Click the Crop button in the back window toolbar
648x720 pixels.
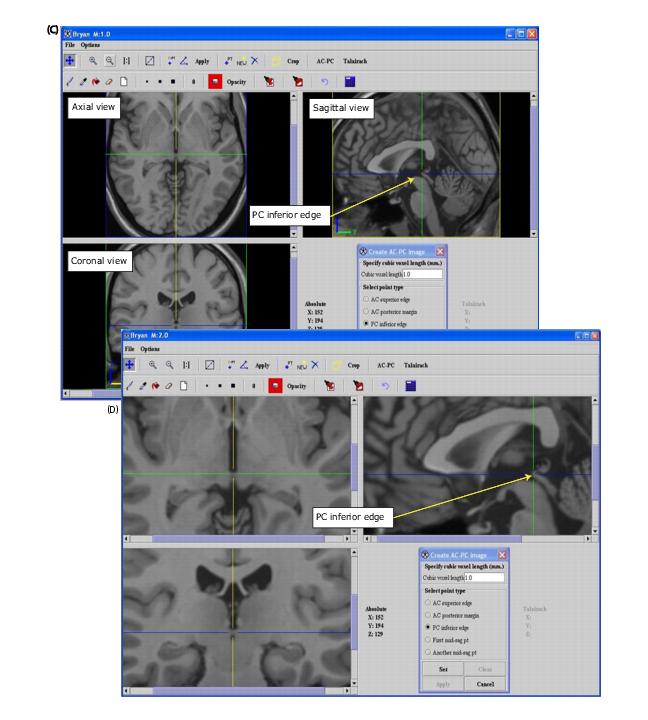293,60
